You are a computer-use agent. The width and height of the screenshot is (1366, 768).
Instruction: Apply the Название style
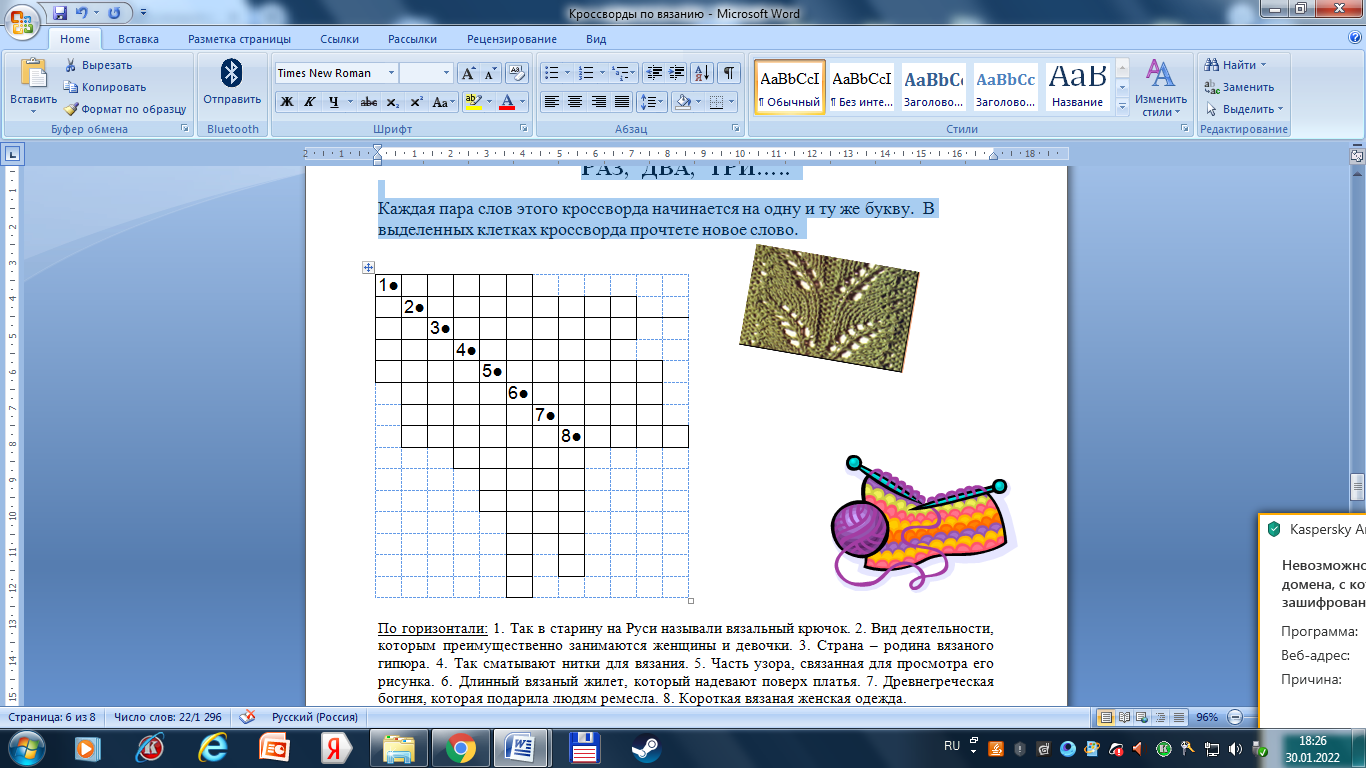click(x=1077, y=86)
